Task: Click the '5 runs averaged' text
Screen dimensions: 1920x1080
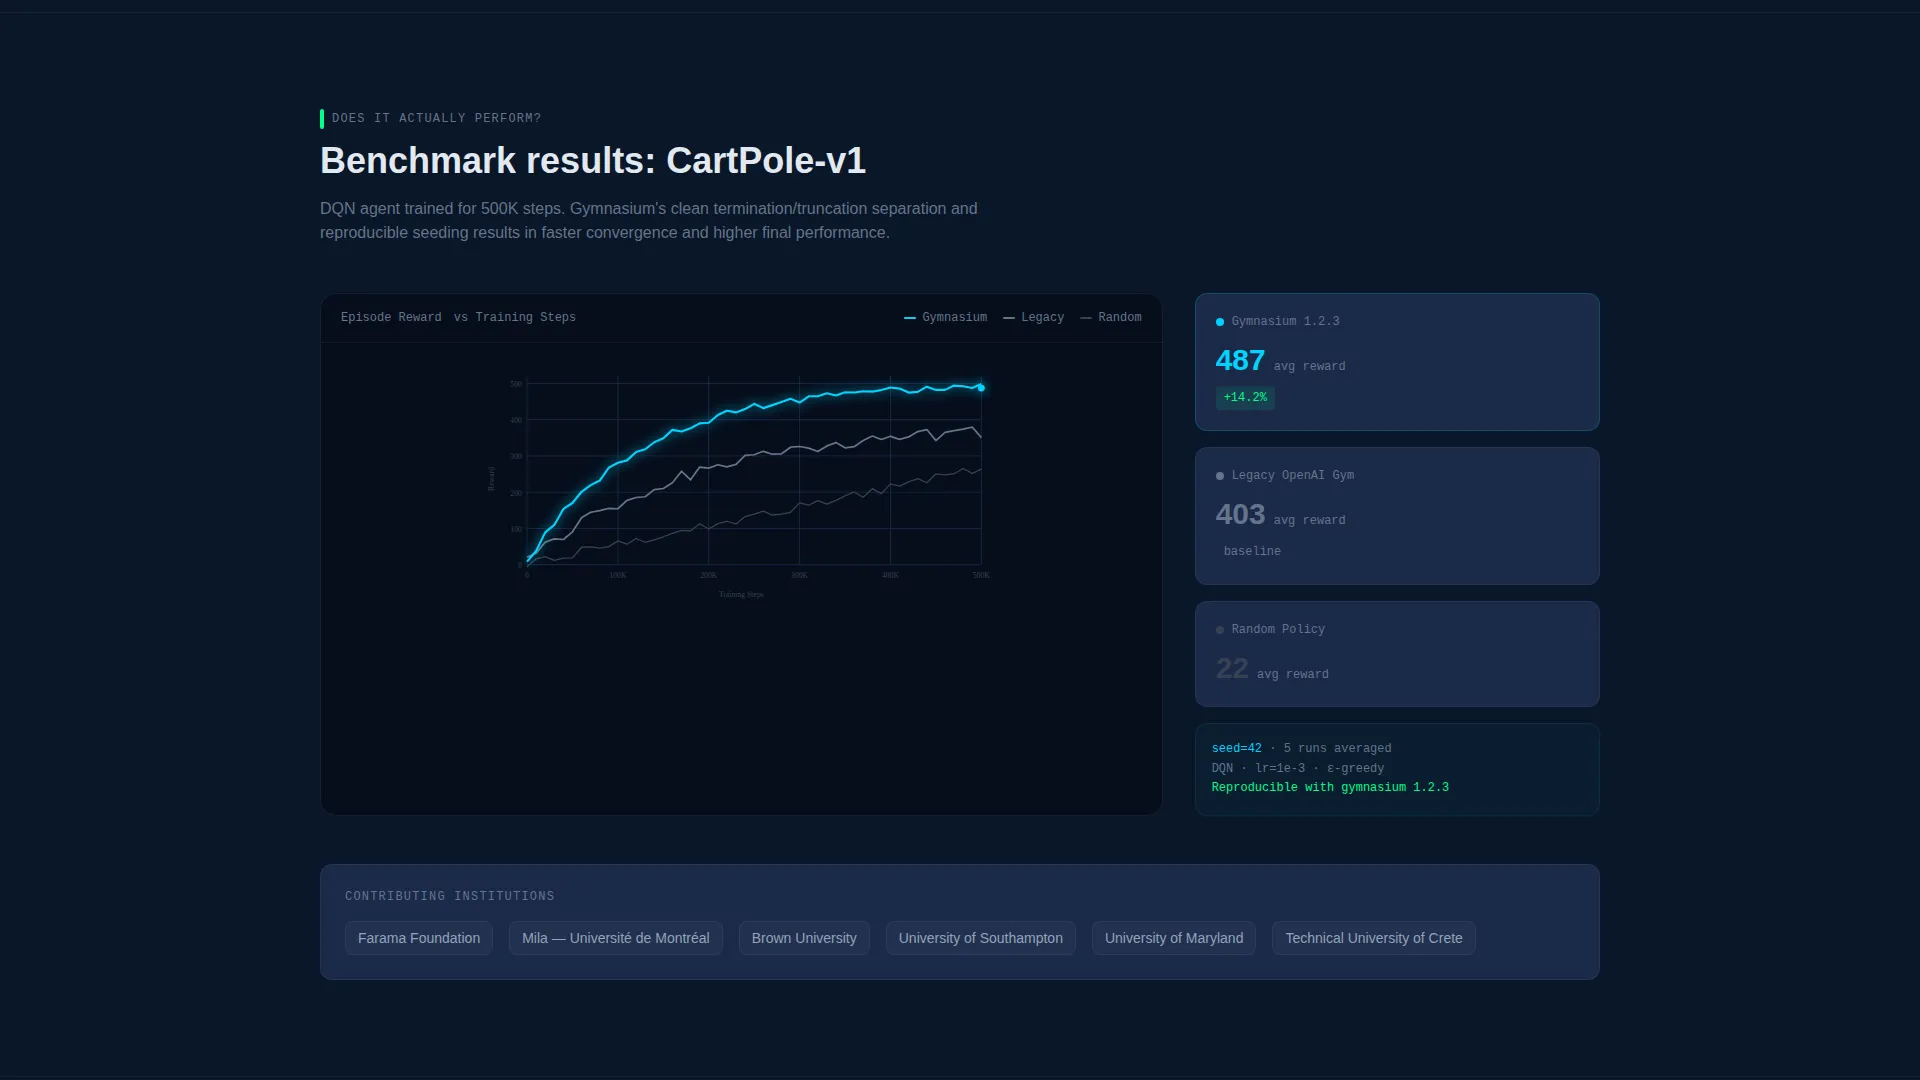Action: [x=1337, y=748]
